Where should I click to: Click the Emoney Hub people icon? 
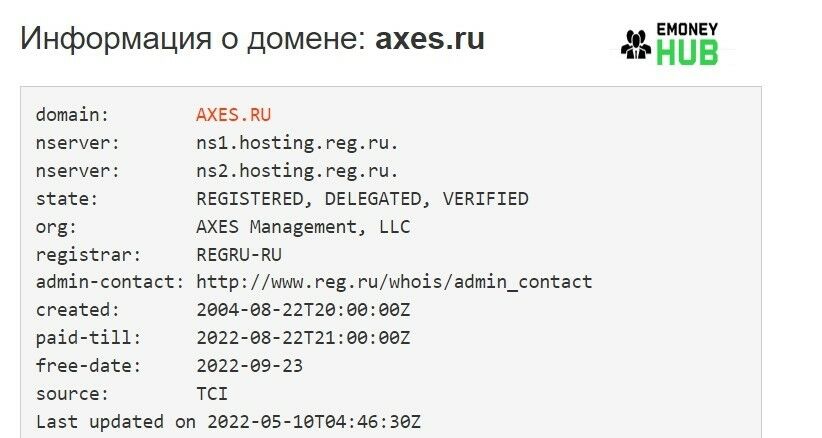pos(636,44)
